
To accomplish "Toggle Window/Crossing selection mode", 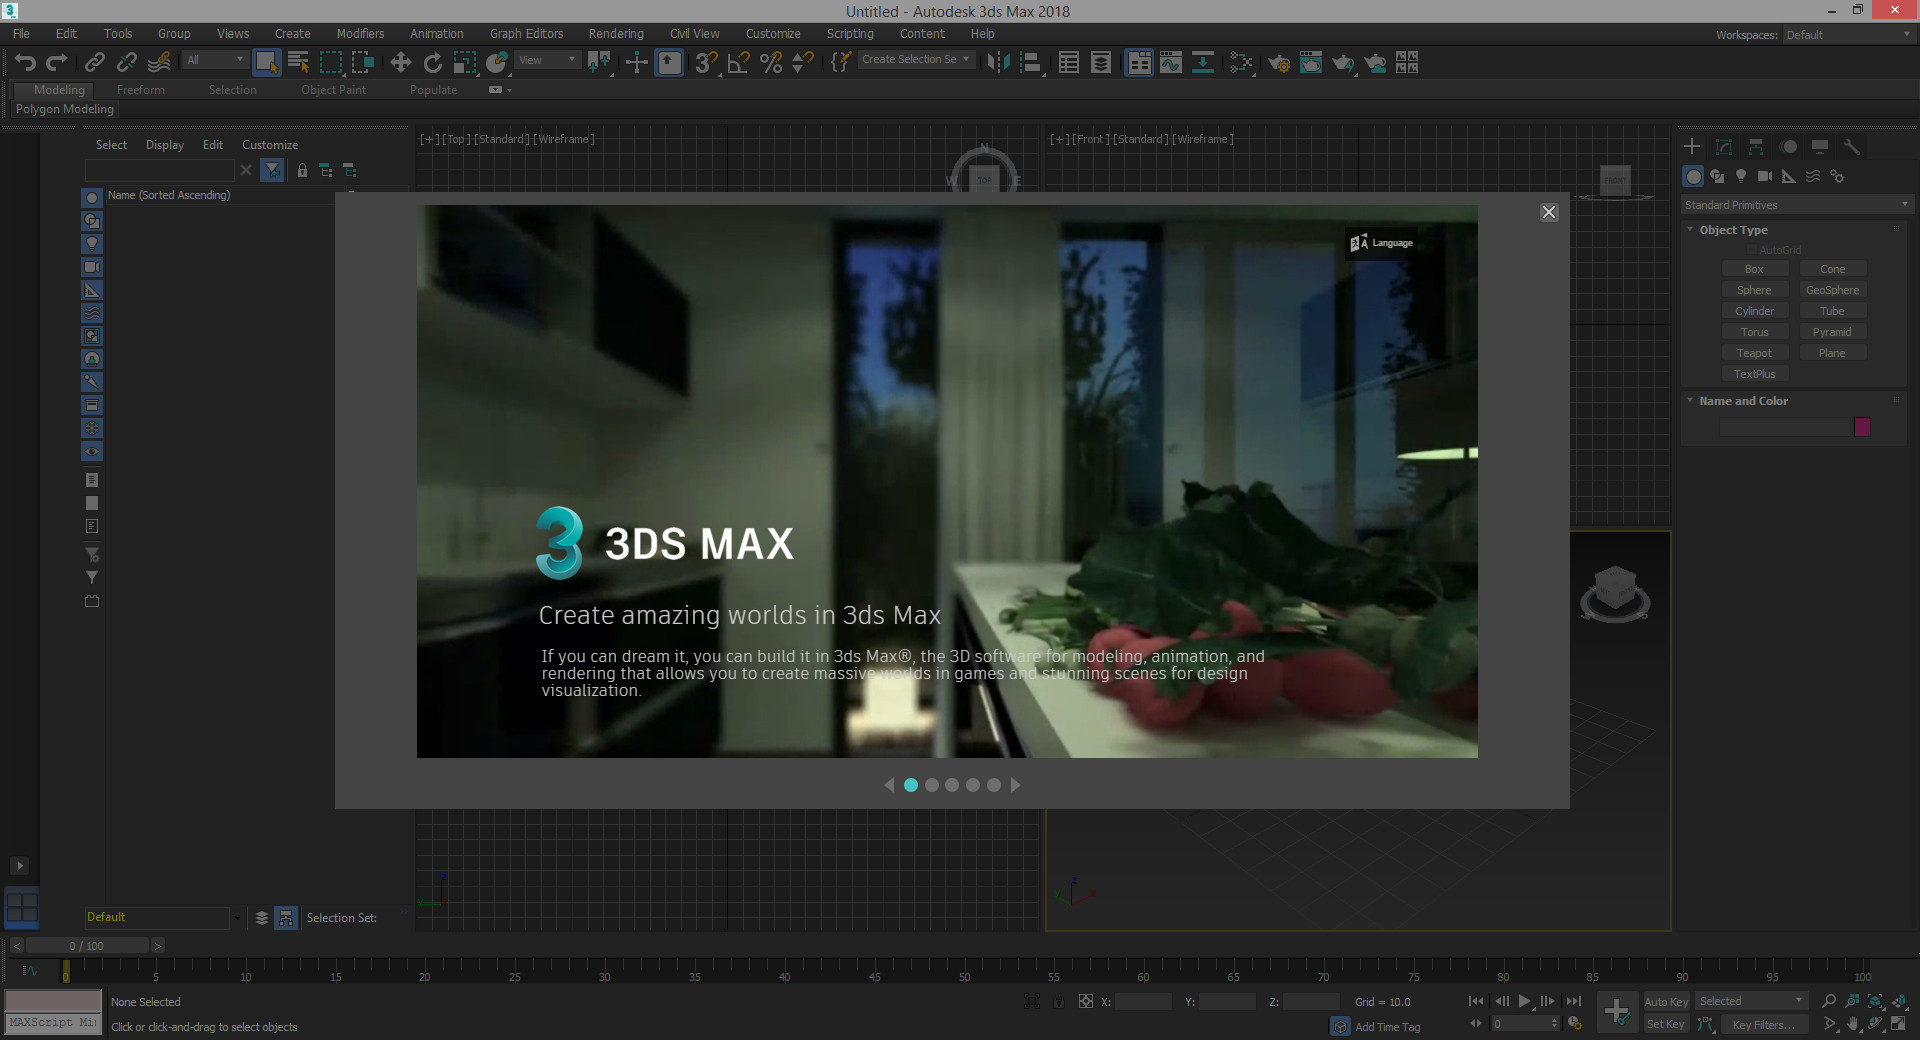I will (362, 63).
